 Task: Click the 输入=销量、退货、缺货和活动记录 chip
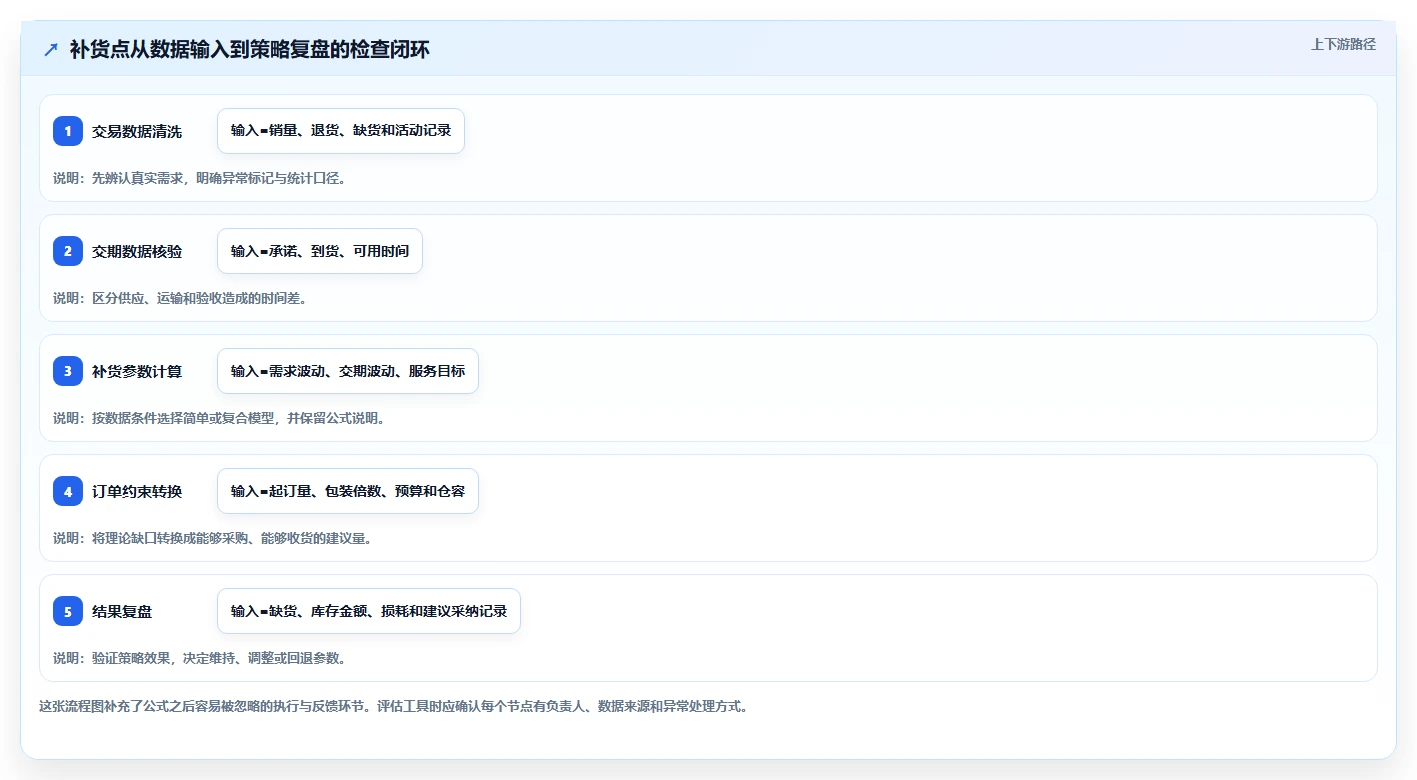point(341,131)
